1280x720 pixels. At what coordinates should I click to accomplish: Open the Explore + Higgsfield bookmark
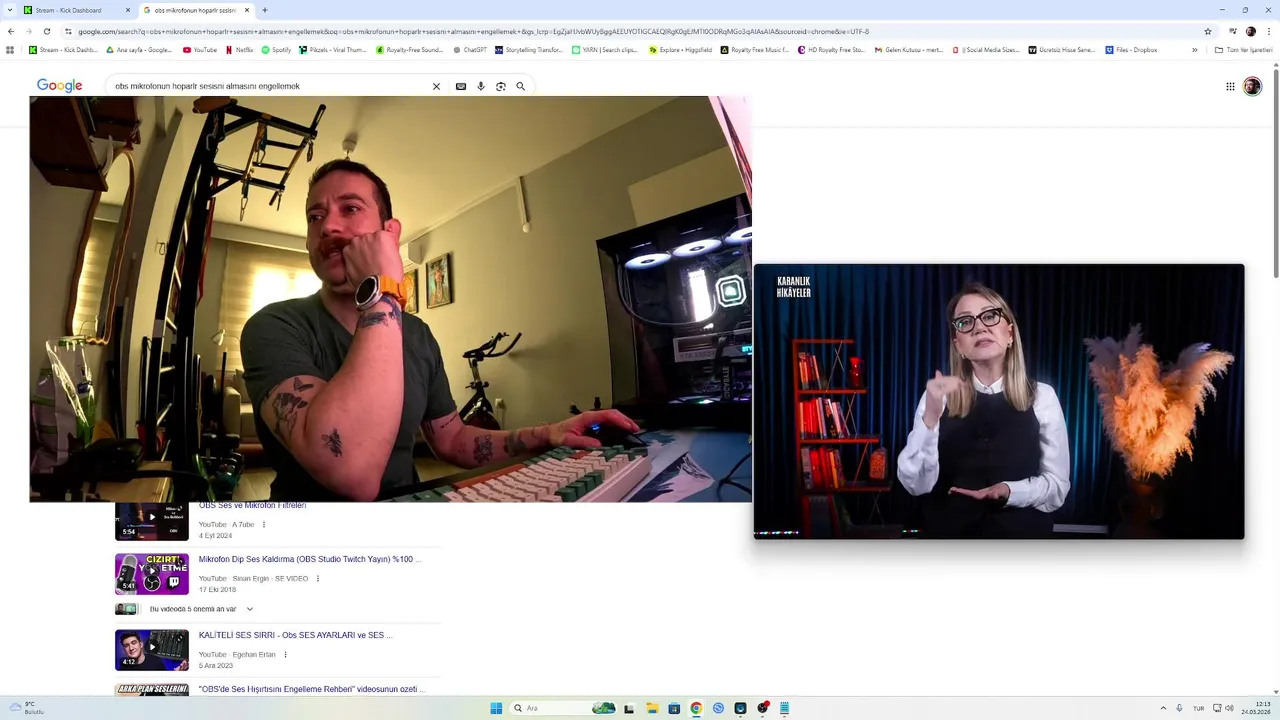coord(681,49)
